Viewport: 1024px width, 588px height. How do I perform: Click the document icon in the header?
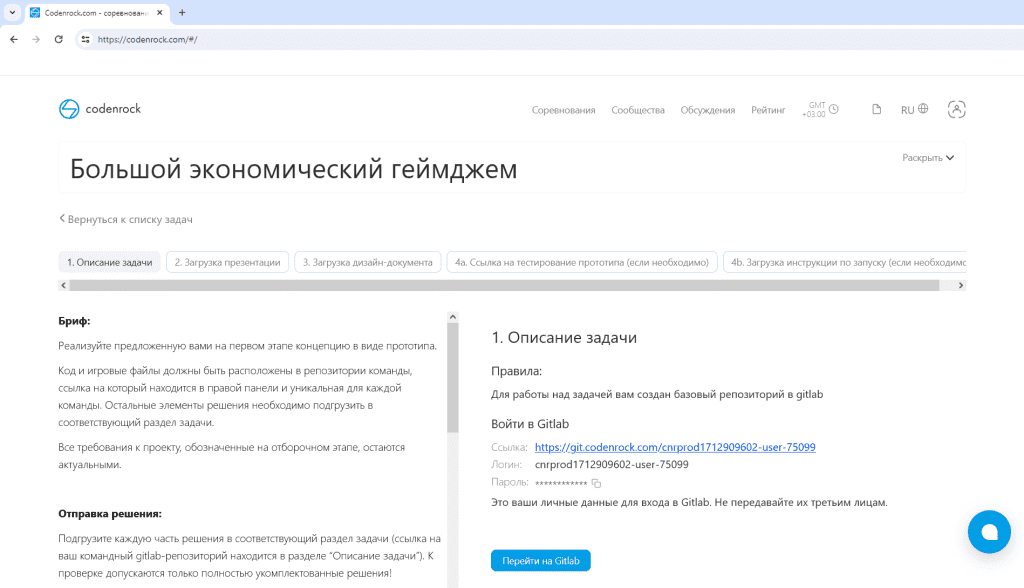tap(877, 110)
